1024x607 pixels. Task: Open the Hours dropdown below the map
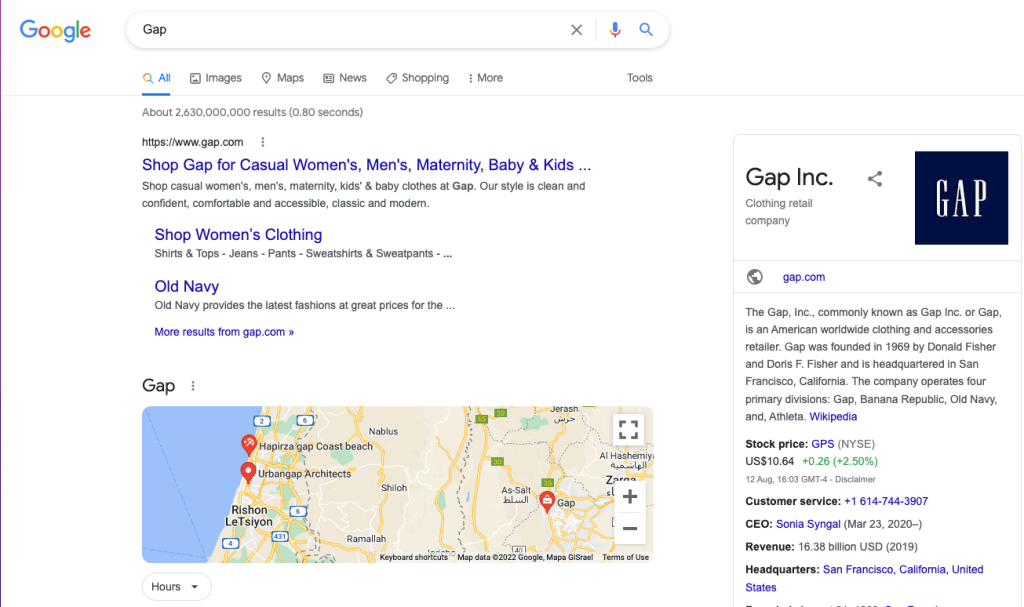[176, 587]
